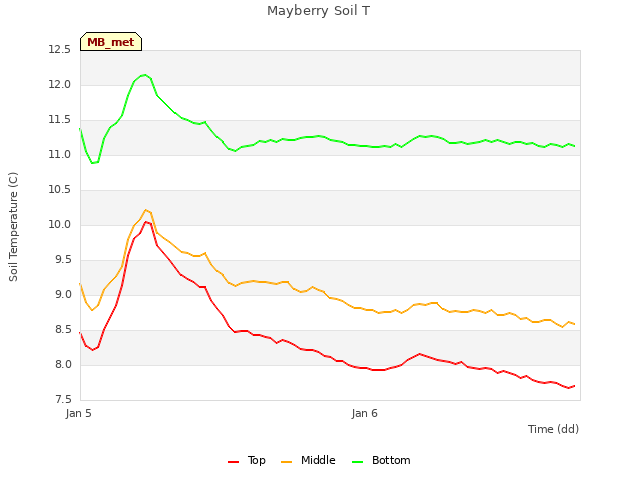Click the 12.5 y-axis tick label
Screen dimensions: 640x480
pos(60,49)
